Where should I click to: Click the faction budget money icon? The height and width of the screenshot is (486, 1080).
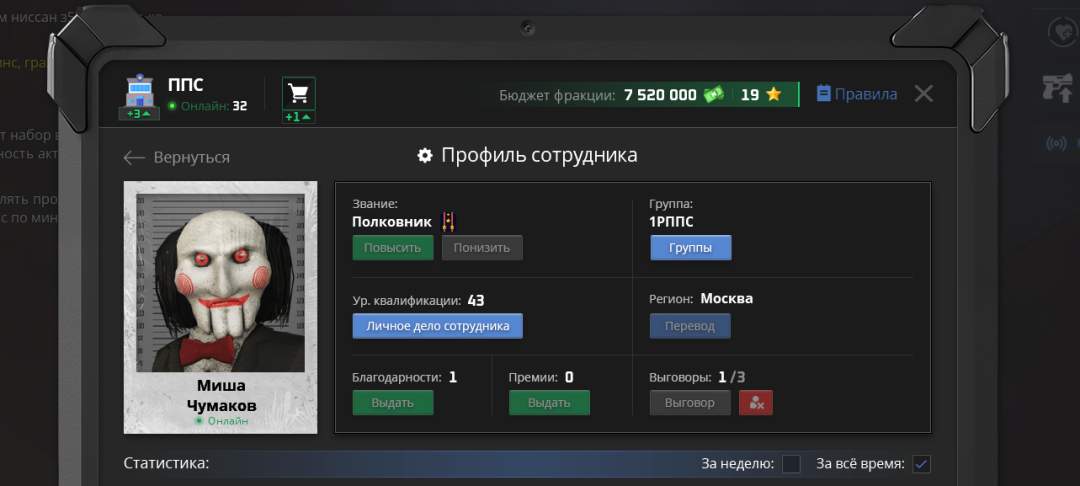click(714, 95)
